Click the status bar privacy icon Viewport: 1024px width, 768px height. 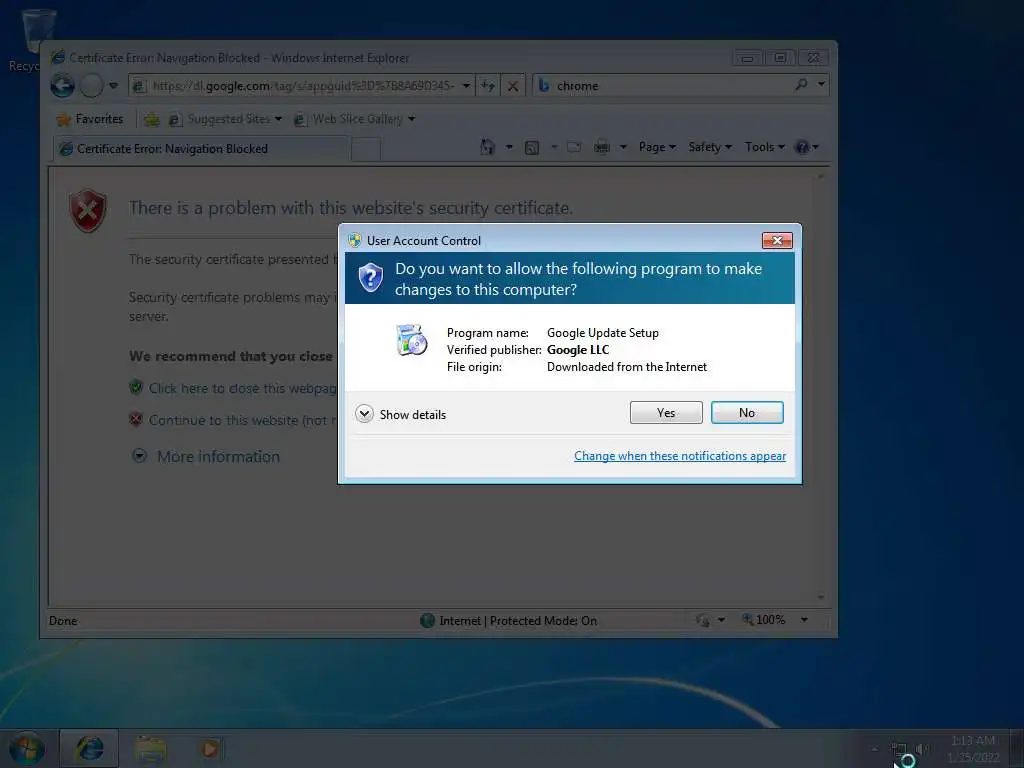[x=703, y=620]
